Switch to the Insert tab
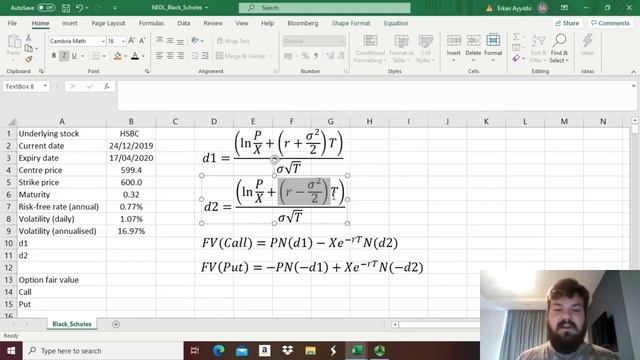The height and width of the screenshot is (360, 640). (x=70, y=23)
